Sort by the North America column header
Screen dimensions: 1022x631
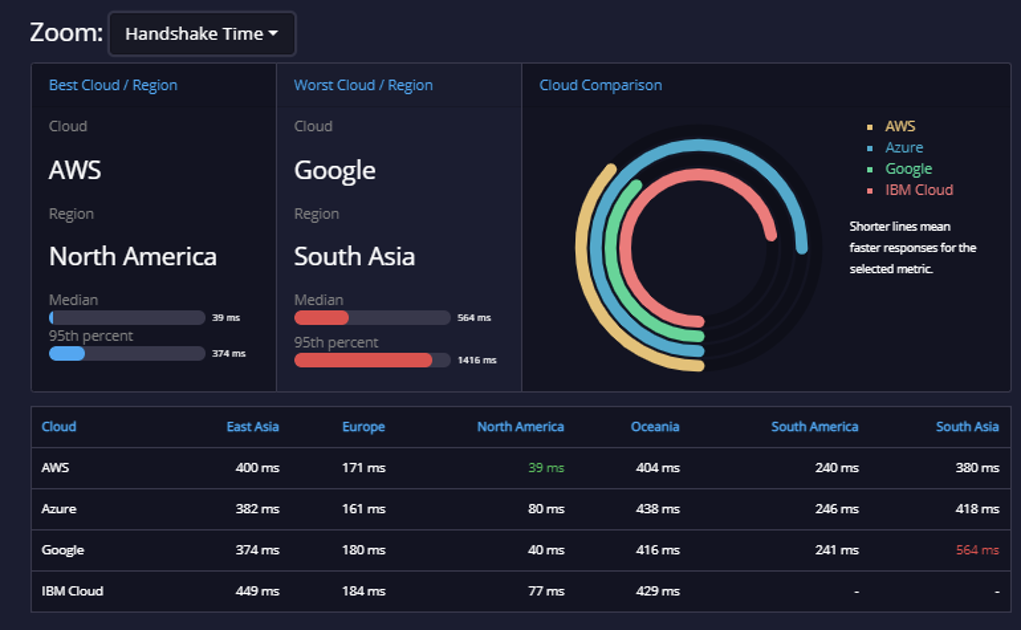point(520,427)
